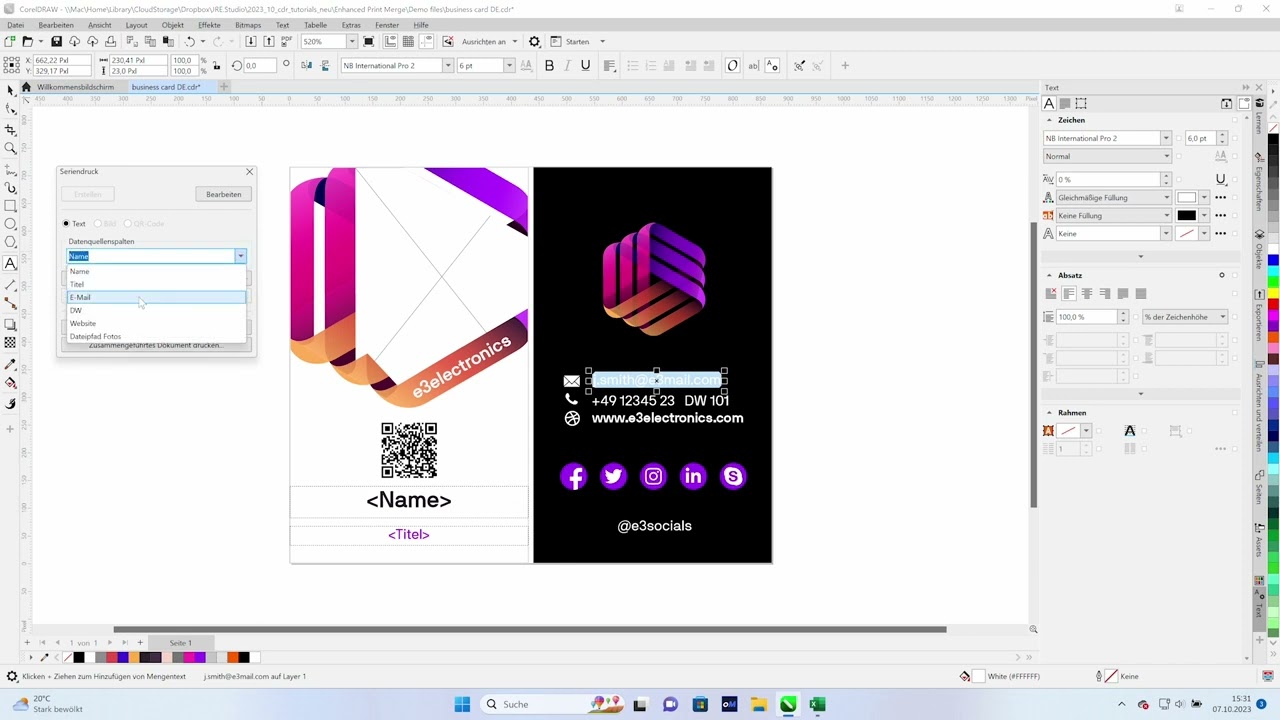Viewport: 1280px width, 720px height.
Task: Click the white fill color swatch in docker
Action: 1186,198
